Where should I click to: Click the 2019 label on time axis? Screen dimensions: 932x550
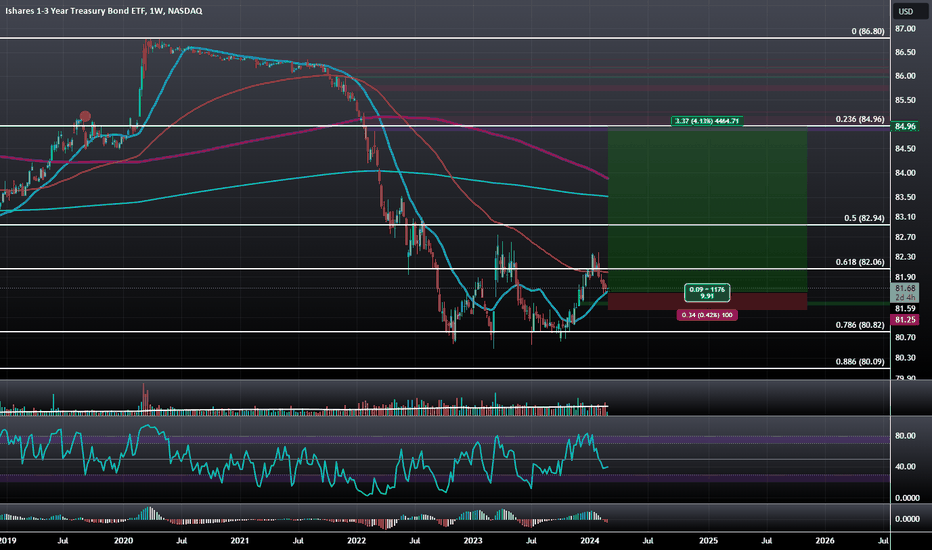pos(7,540)
